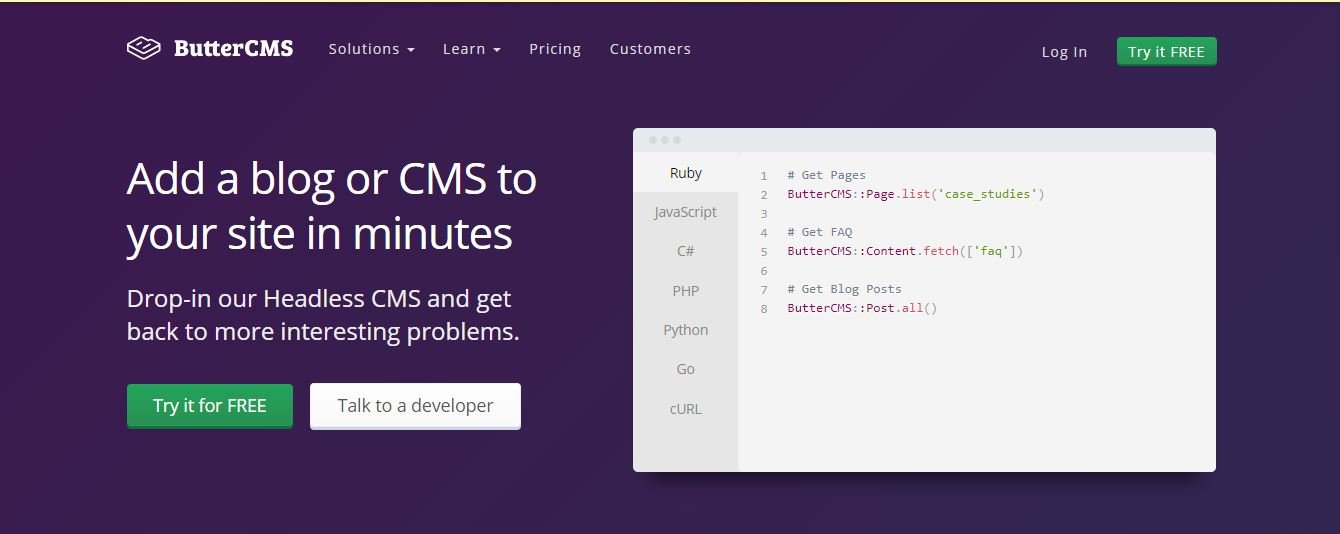Click the ButterCMS::Page.list code line
The height and width of the screenshot is (534, 1340).
click(x=915, y=194)
